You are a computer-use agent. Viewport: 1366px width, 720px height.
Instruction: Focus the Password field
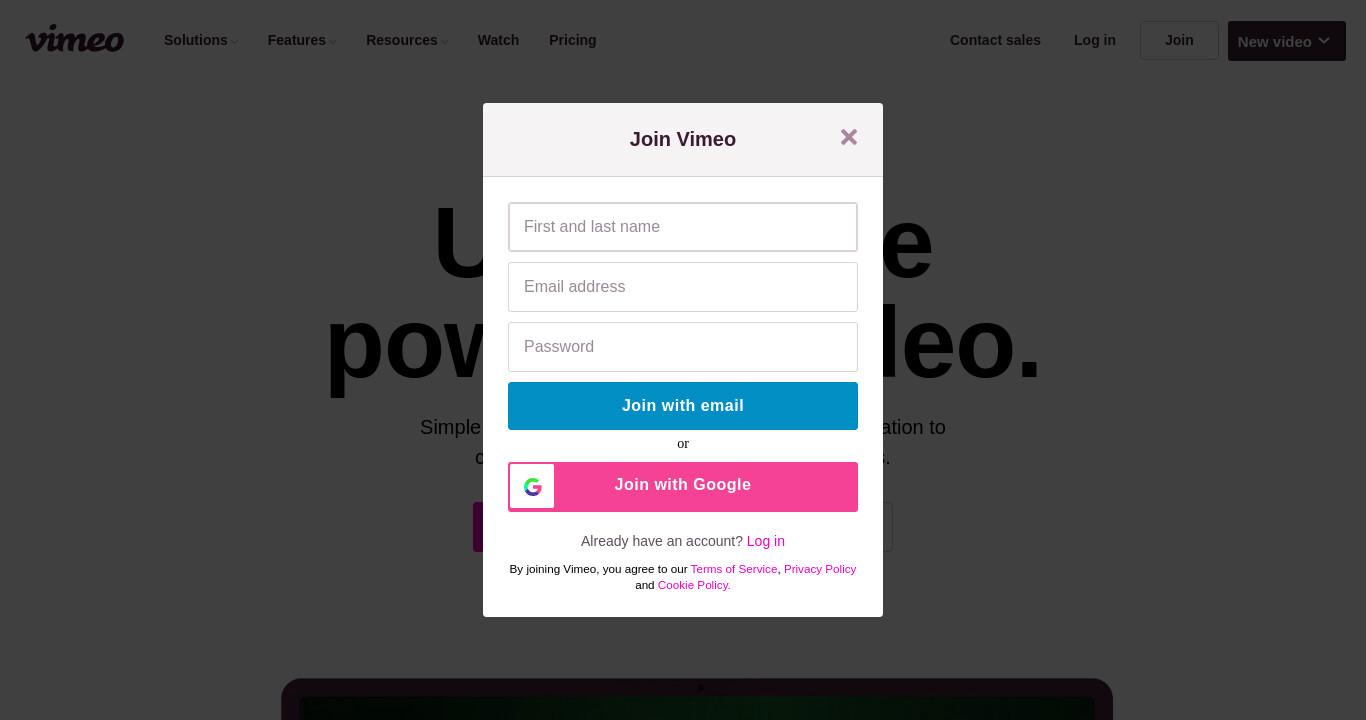(x=683, y=347)
